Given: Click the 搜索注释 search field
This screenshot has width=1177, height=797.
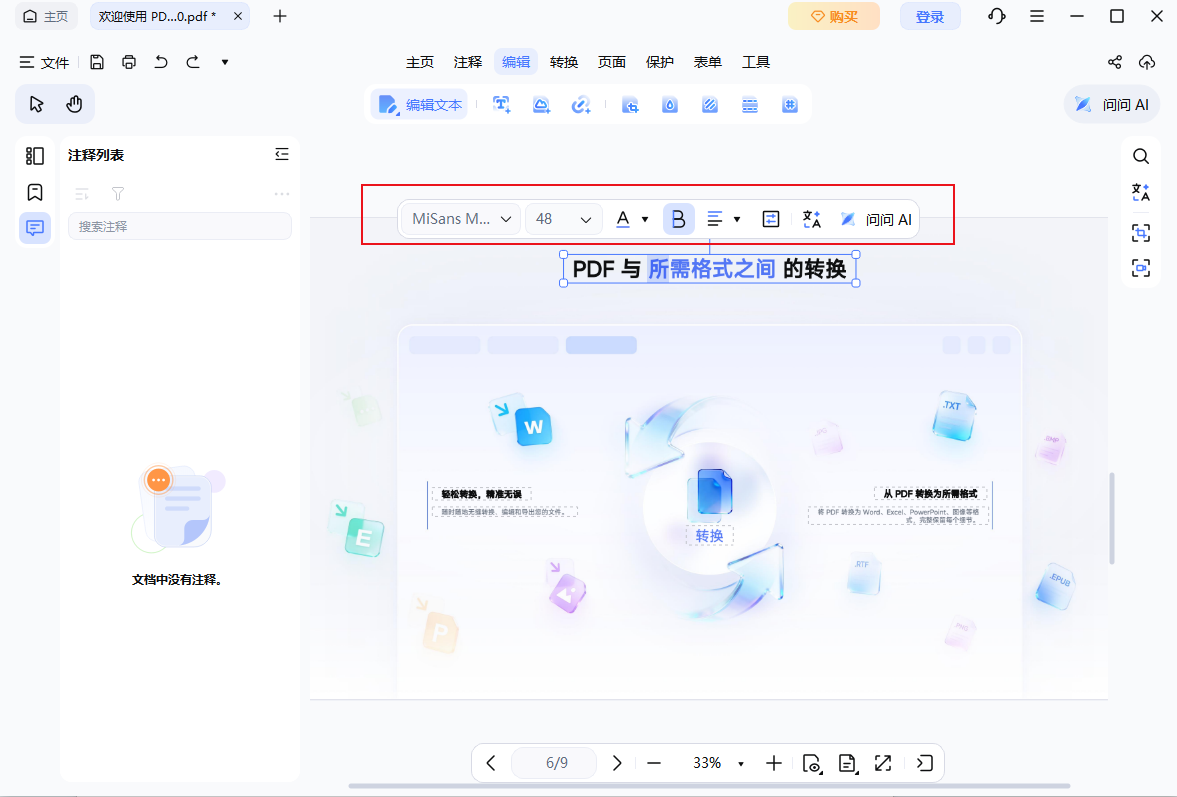Looking at the screenshot, I should point(179,227).
